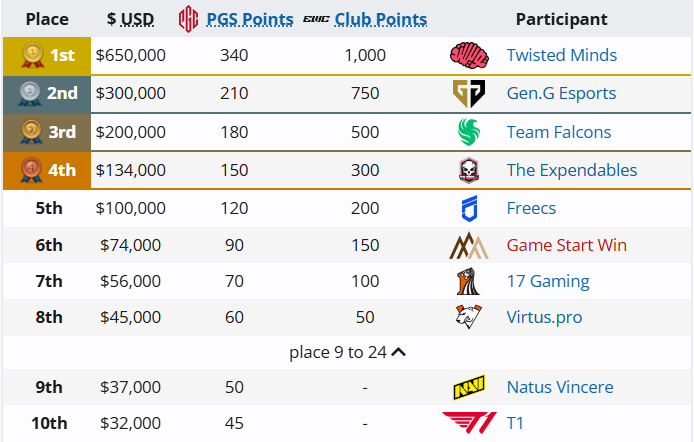Click the USD currency header link
Viewport: 694px width, 442px height.
[140, 19]
